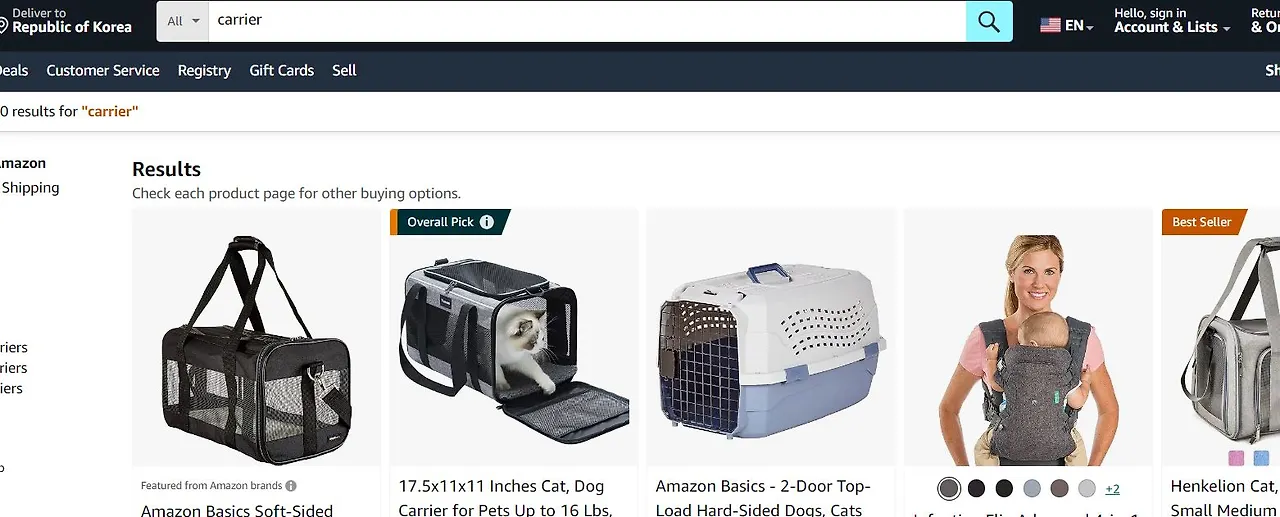Click the Best Seller badge
The image size is (1280, 517).
(1203, 222)
